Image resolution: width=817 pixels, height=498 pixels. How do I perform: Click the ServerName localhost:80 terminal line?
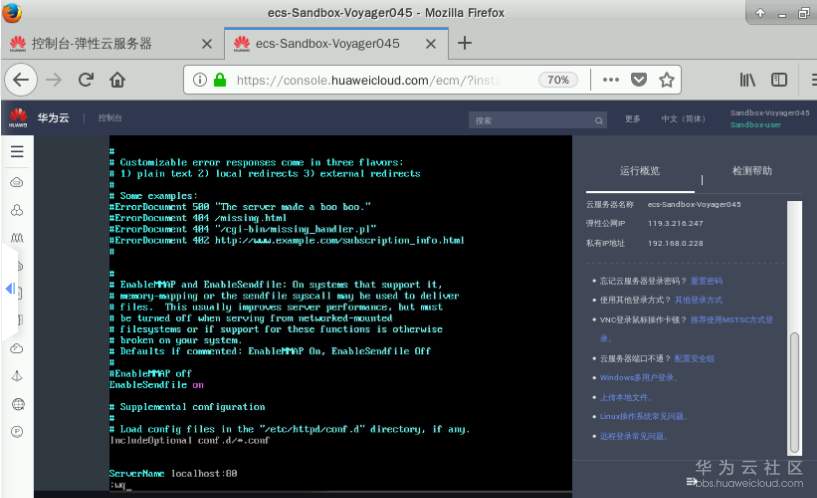[173, 474]
